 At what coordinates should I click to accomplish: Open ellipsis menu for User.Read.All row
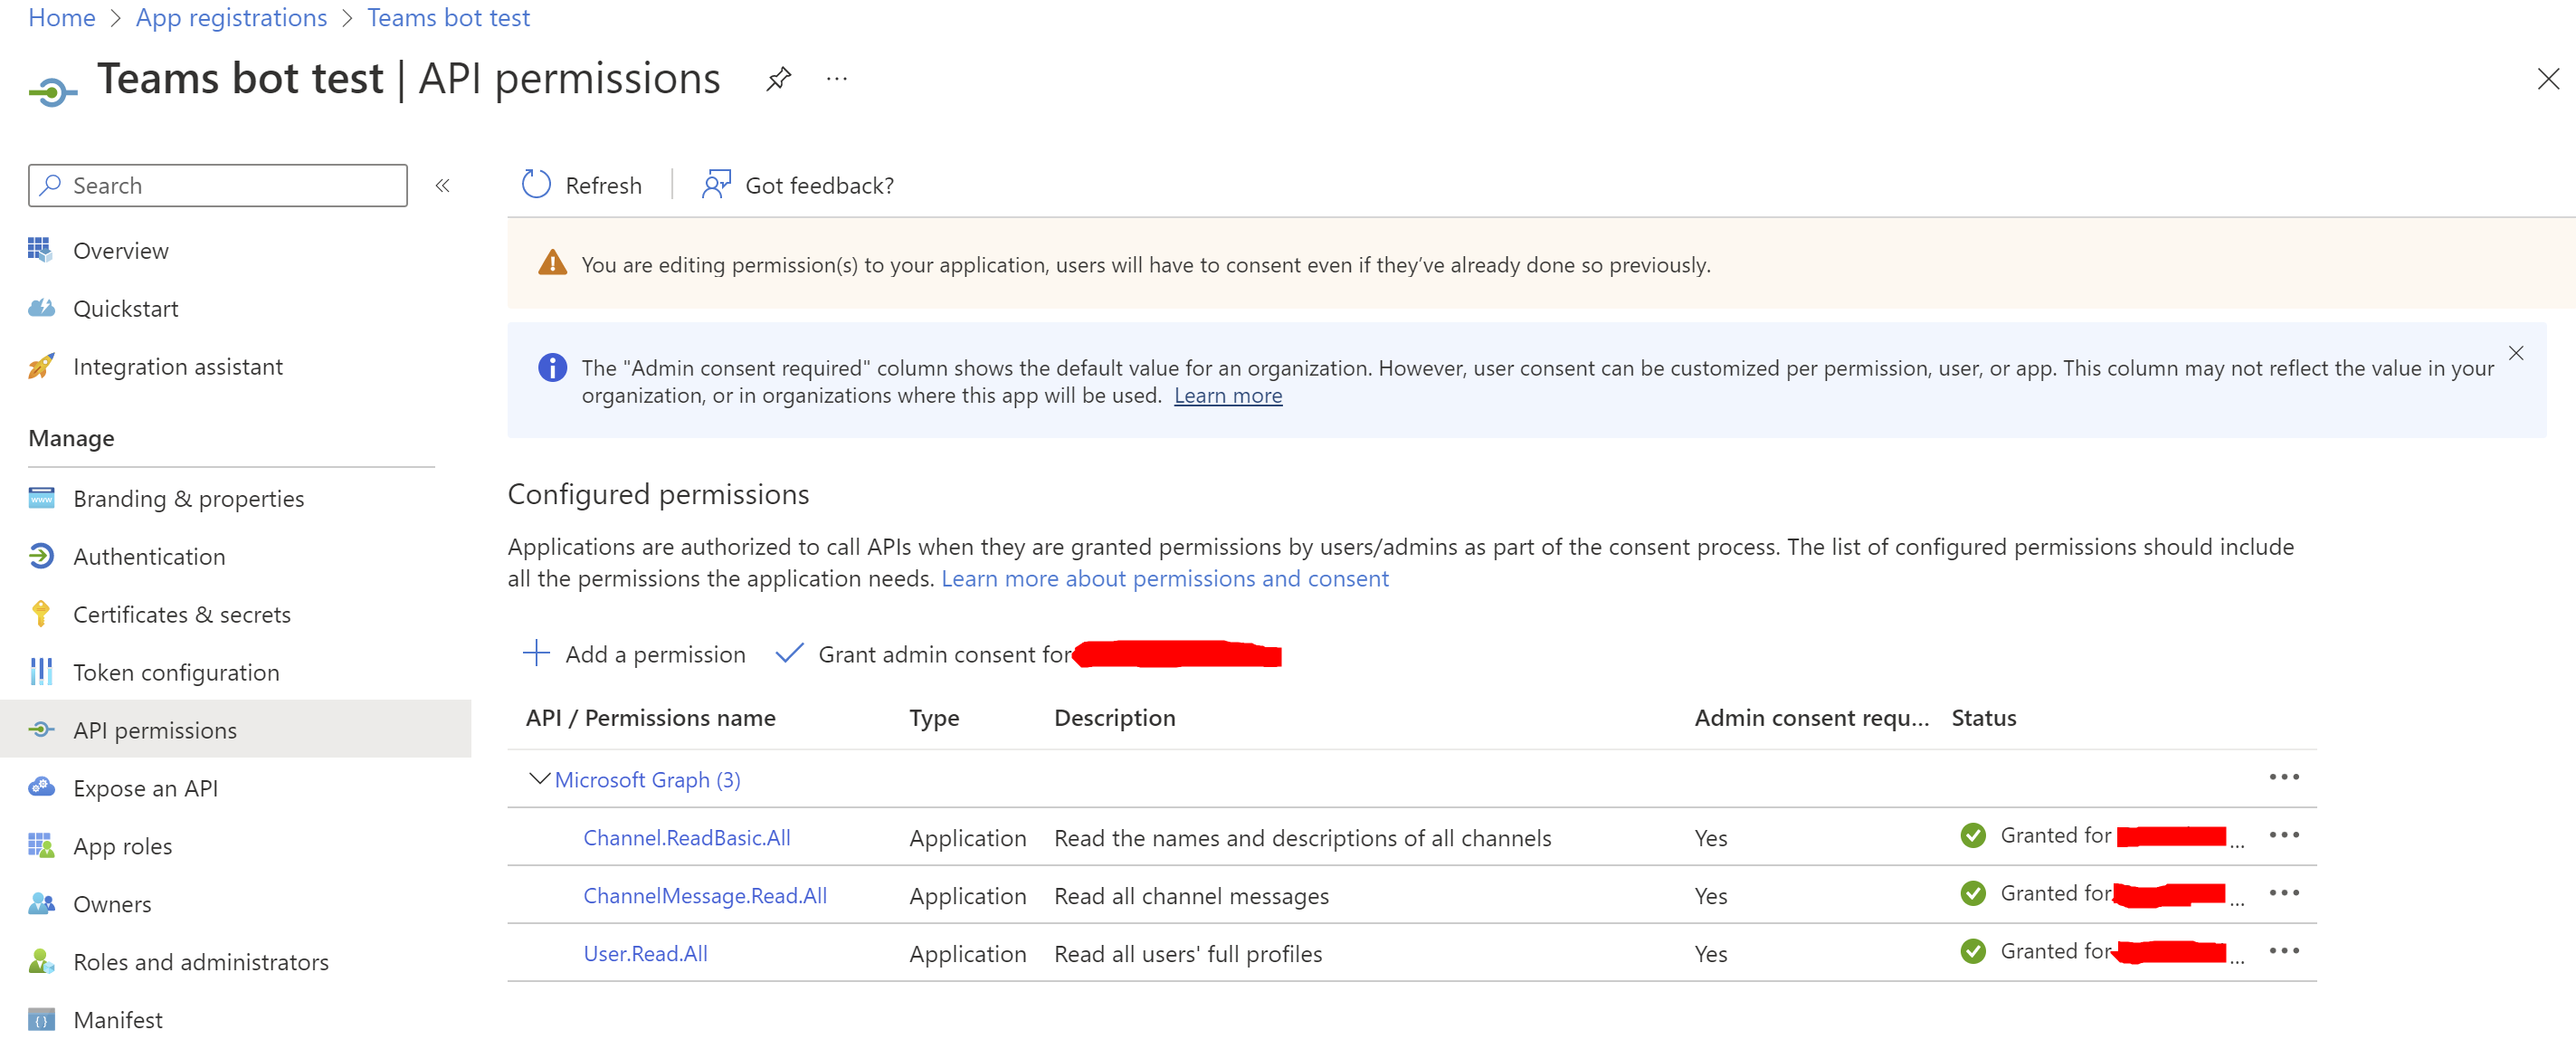click(2283, 951)
